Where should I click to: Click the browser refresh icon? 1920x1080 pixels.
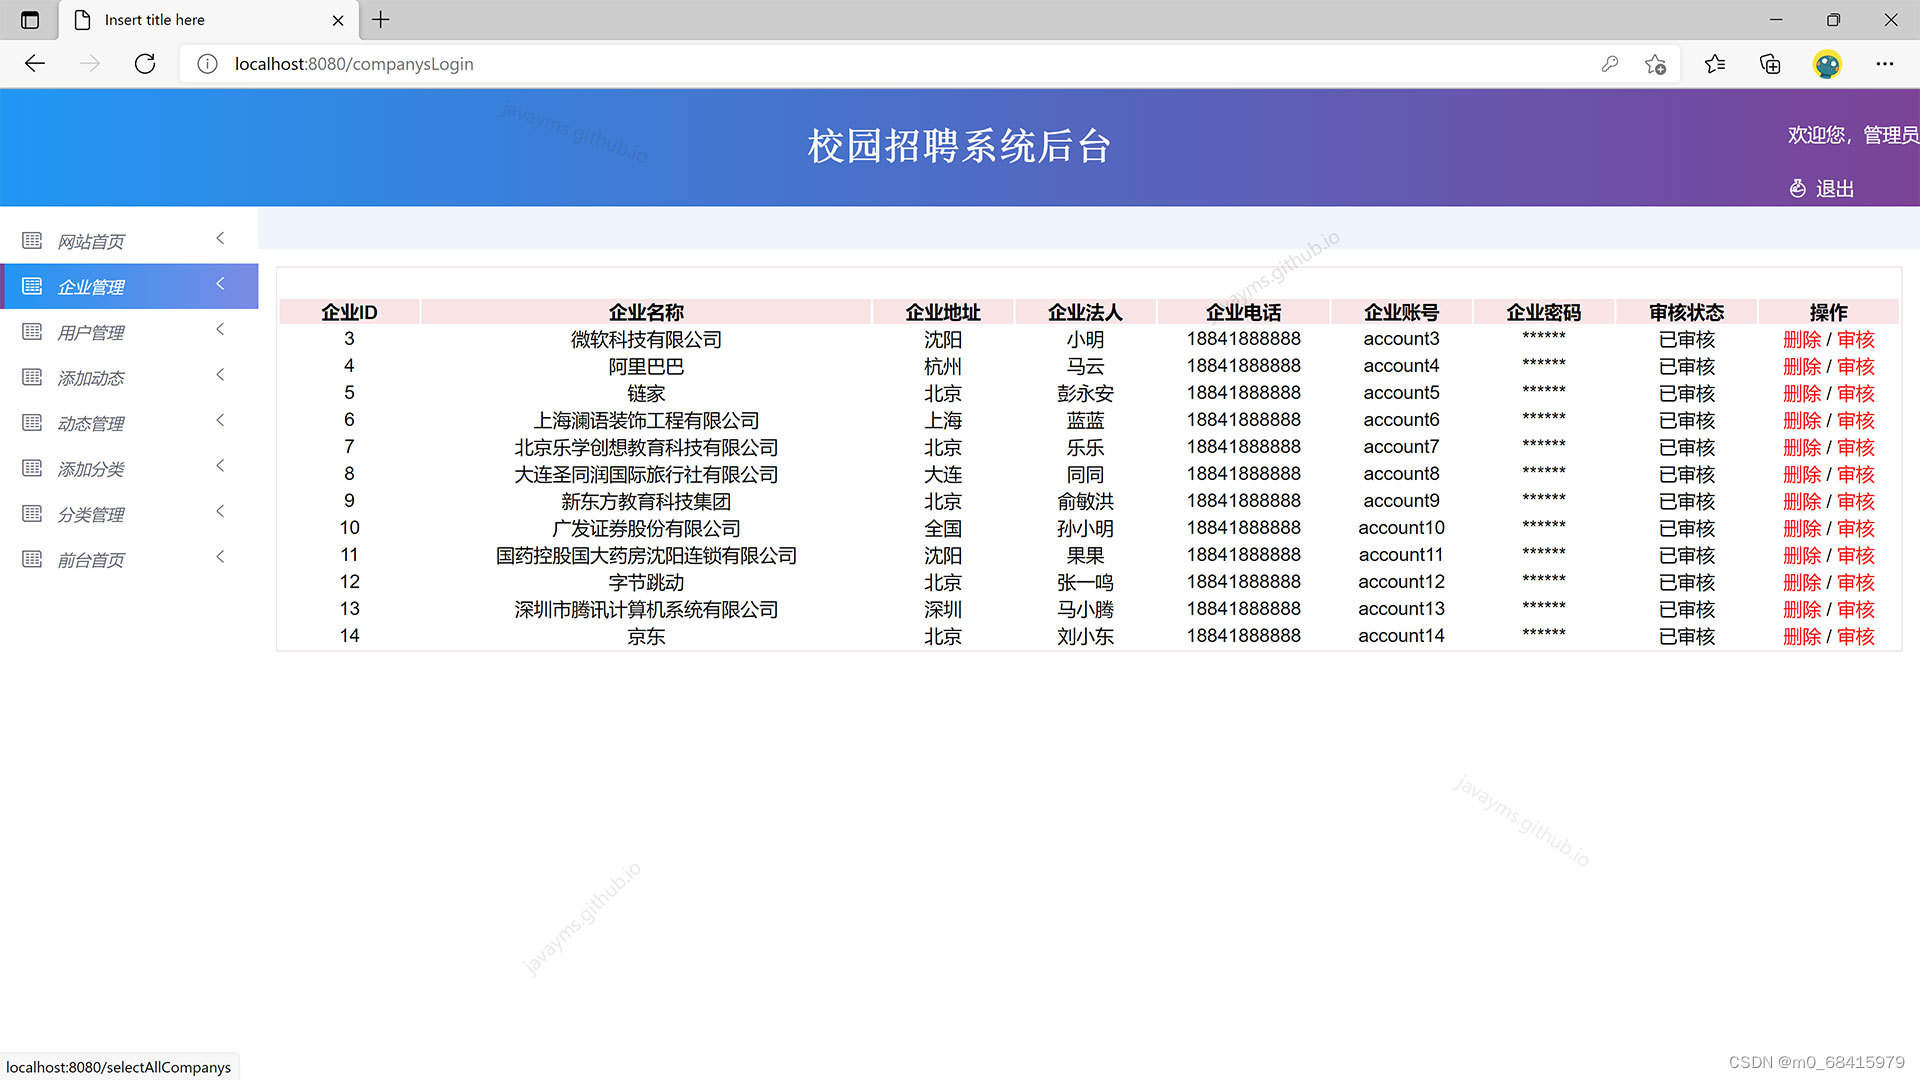tap(144, 63)
